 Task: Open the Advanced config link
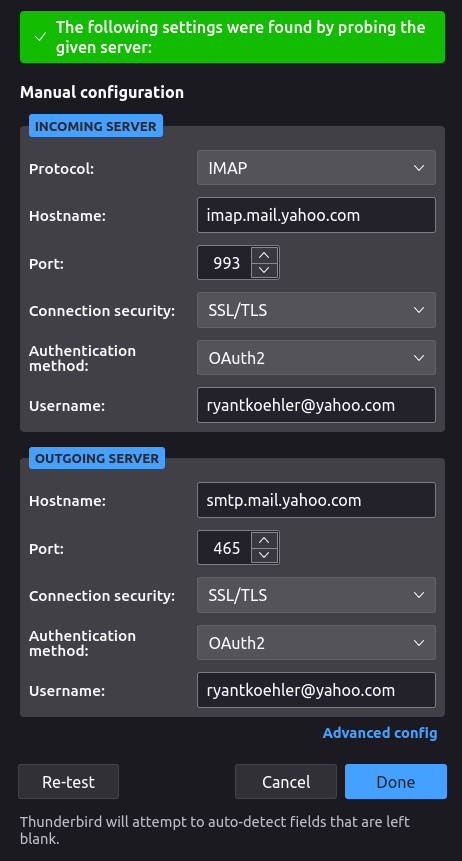point(380,733)
